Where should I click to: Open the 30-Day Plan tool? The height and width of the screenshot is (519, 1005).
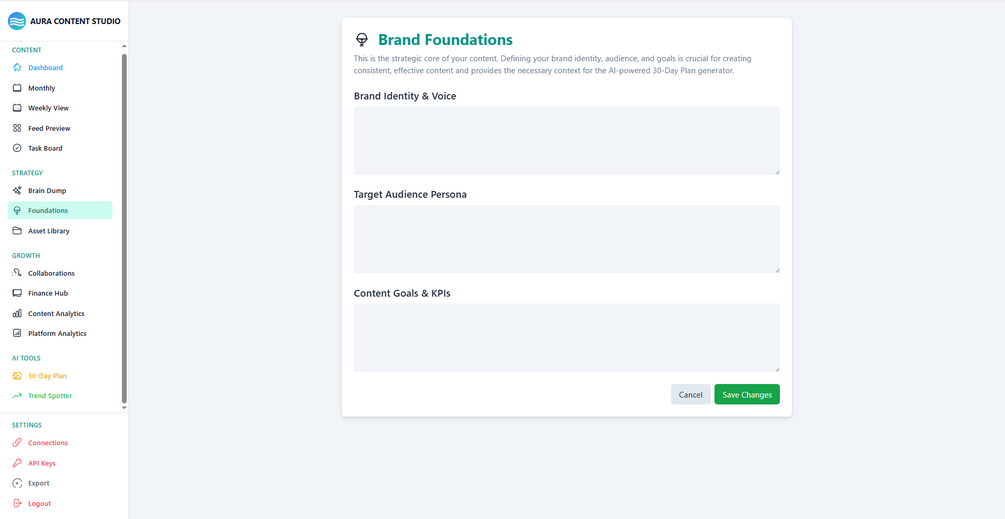click(x=47, y=376)
